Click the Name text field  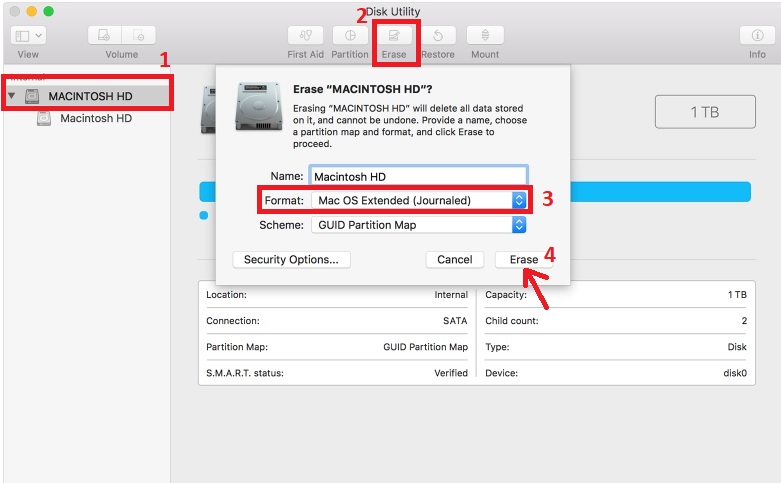[x=418, y=176]
